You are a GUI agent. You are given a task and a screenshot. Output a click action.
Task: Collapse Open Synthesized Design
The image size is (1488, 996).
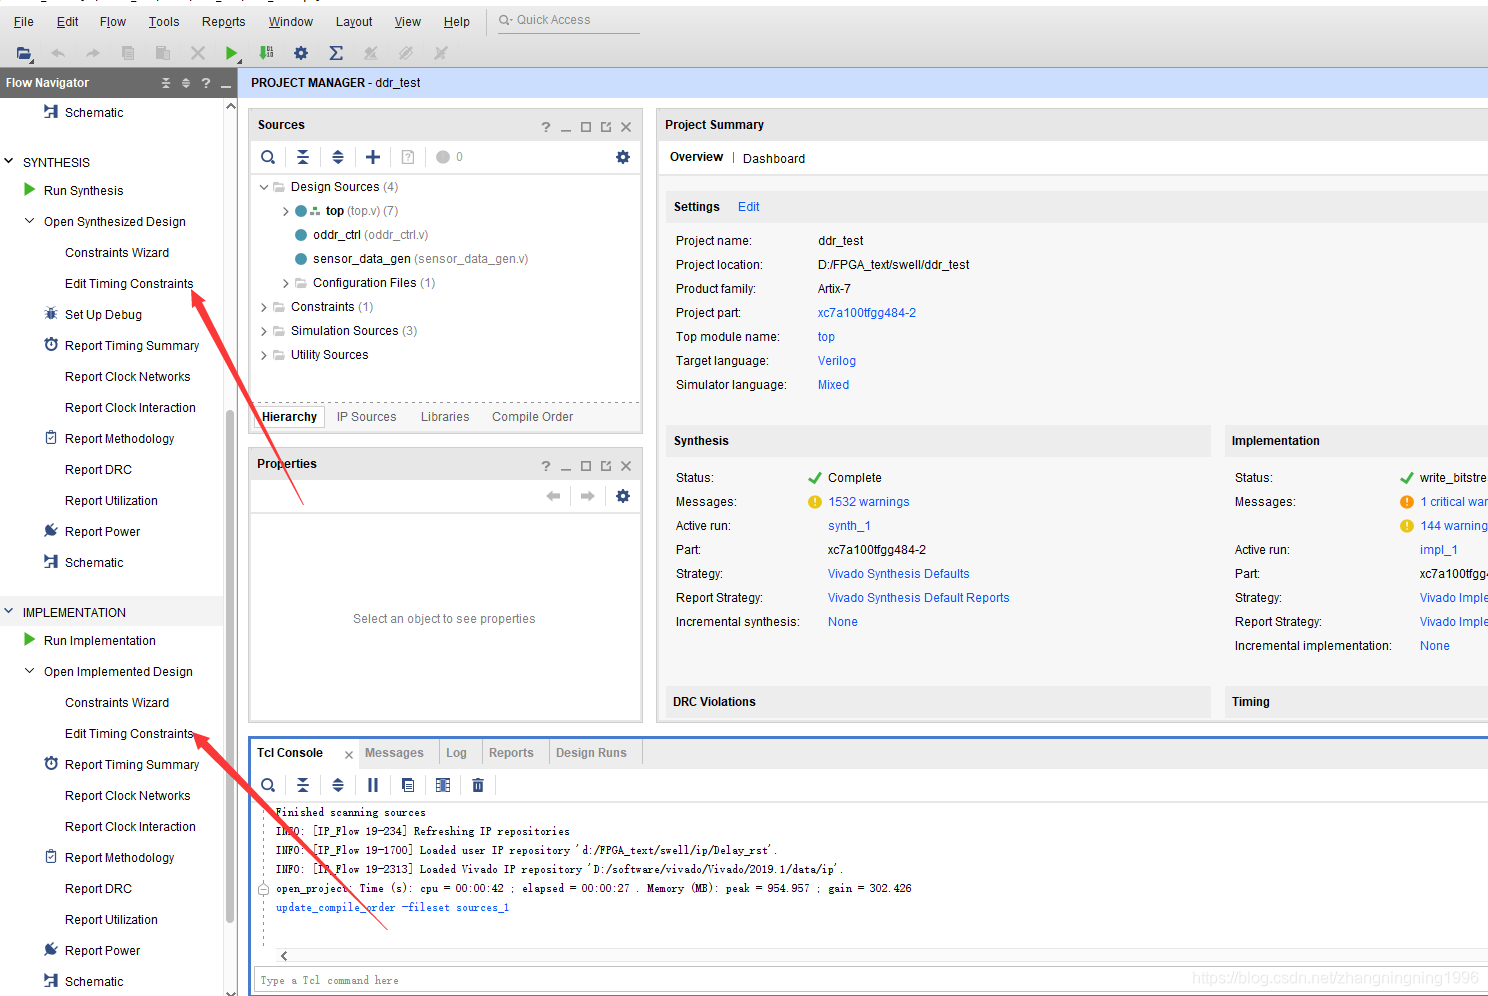coord(30,221)
